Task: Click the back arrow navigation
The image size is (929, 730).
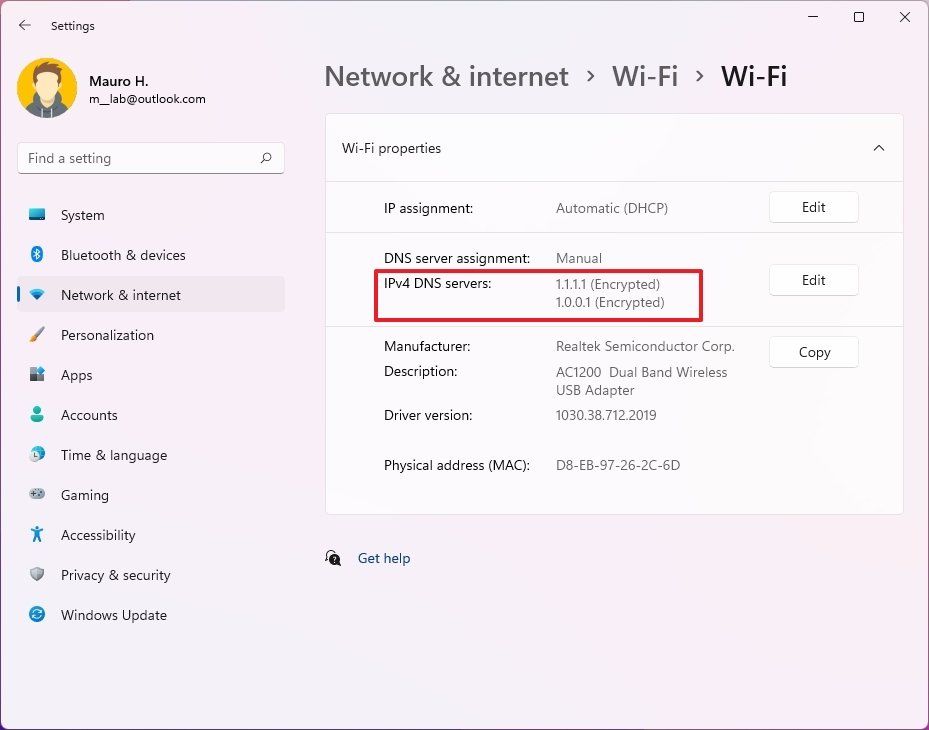Action: pos(24,25)
